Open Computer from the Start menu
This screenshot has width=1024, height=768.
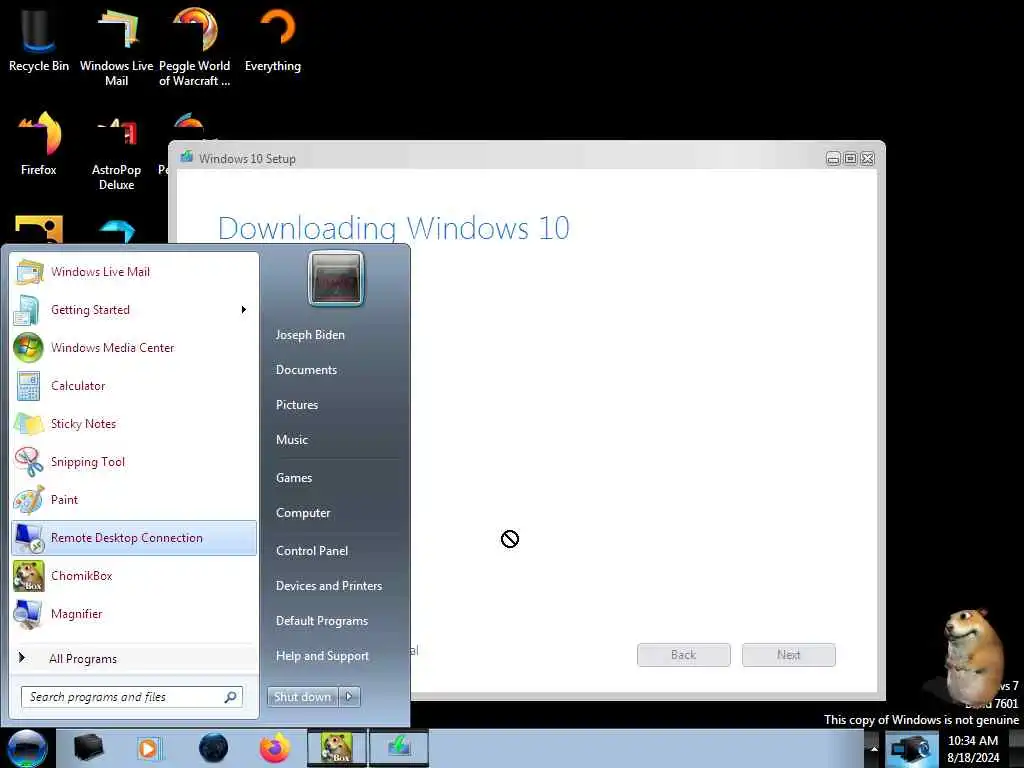[x=303, y=513]
